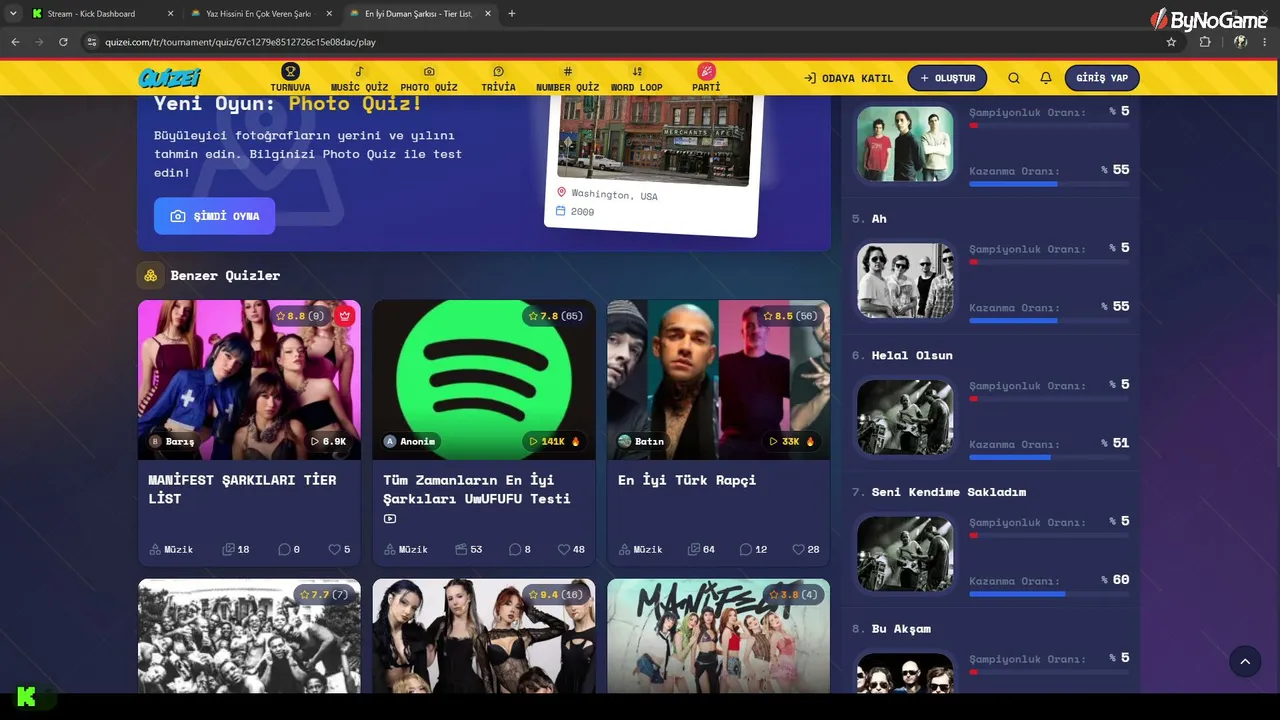Click the Helal Olsun song thumbnail
This screenshot has width=1280, height=720.
[x=905, y=417]
